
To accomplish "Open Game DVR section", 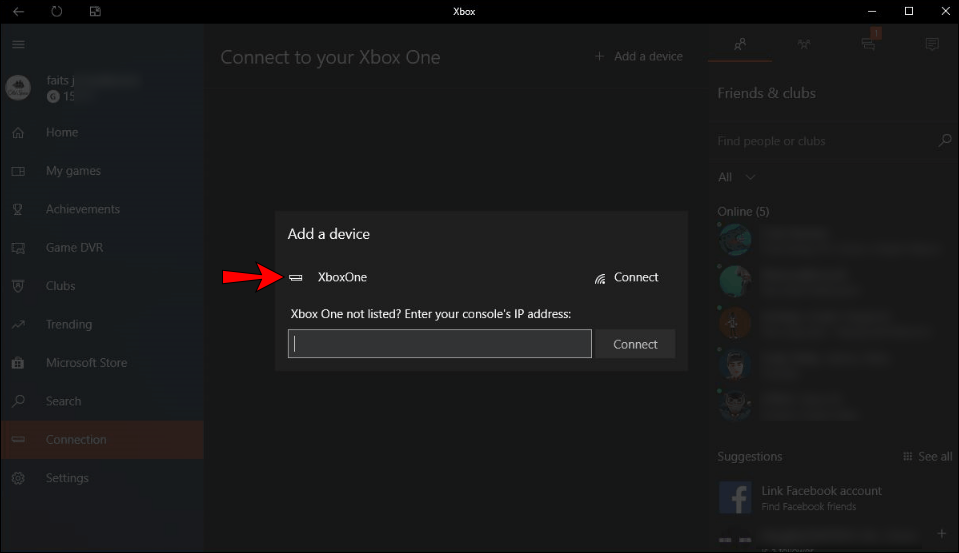I will tap(75, 248).
